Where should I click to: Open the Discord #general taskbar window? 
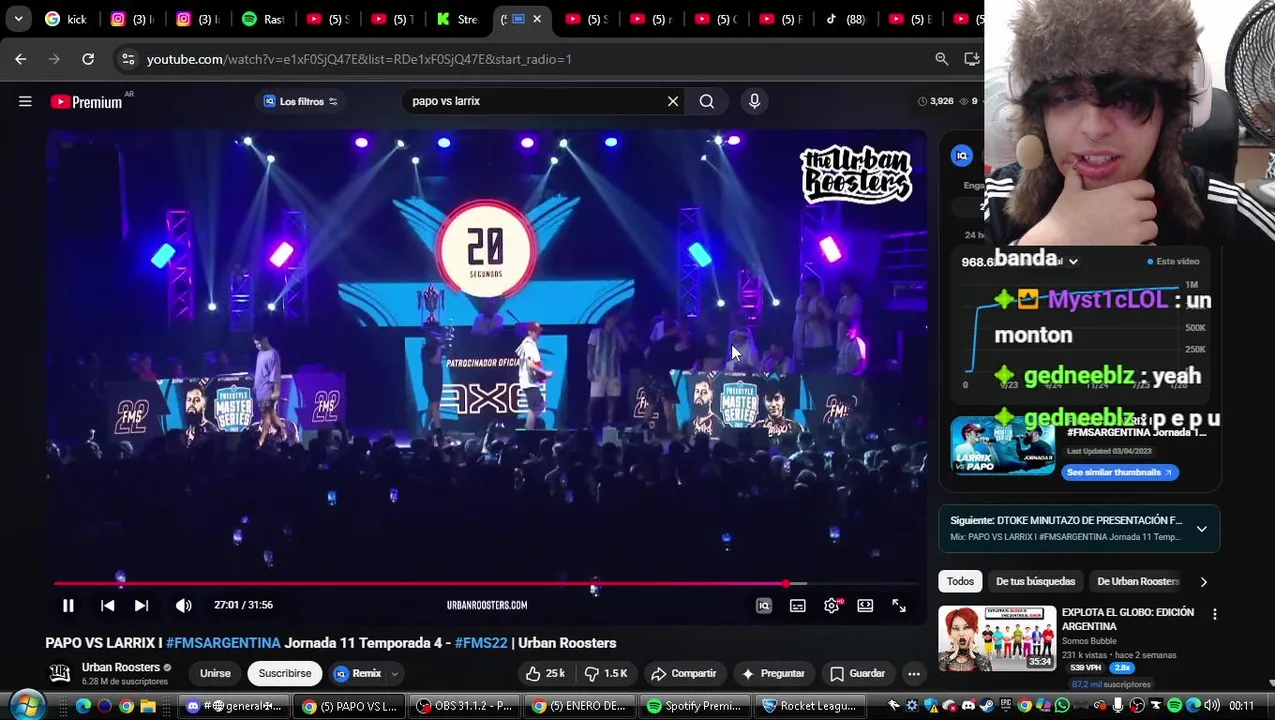coord(234,706)
